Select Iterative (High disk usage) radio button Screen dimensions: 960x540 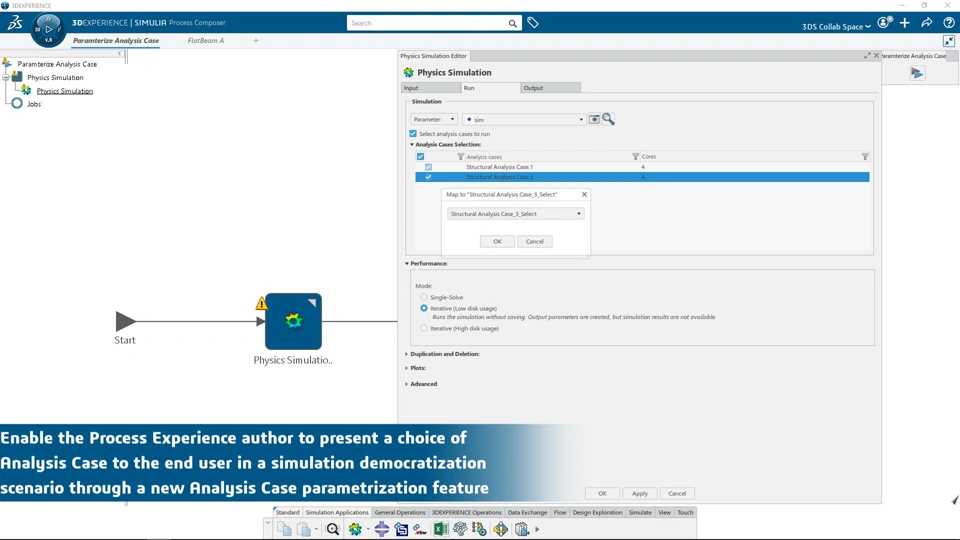pyautogui.click(x=424, y=328)
